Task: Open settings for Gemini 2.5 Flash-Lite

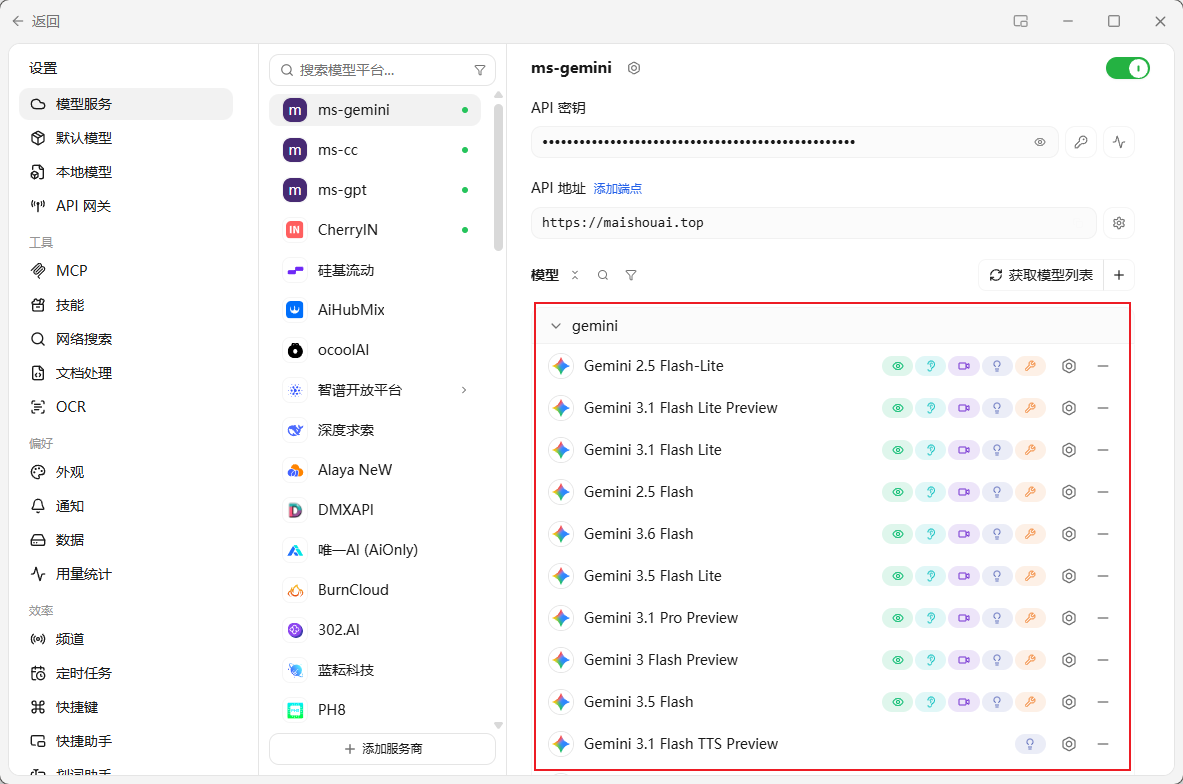Action: 1068,366
